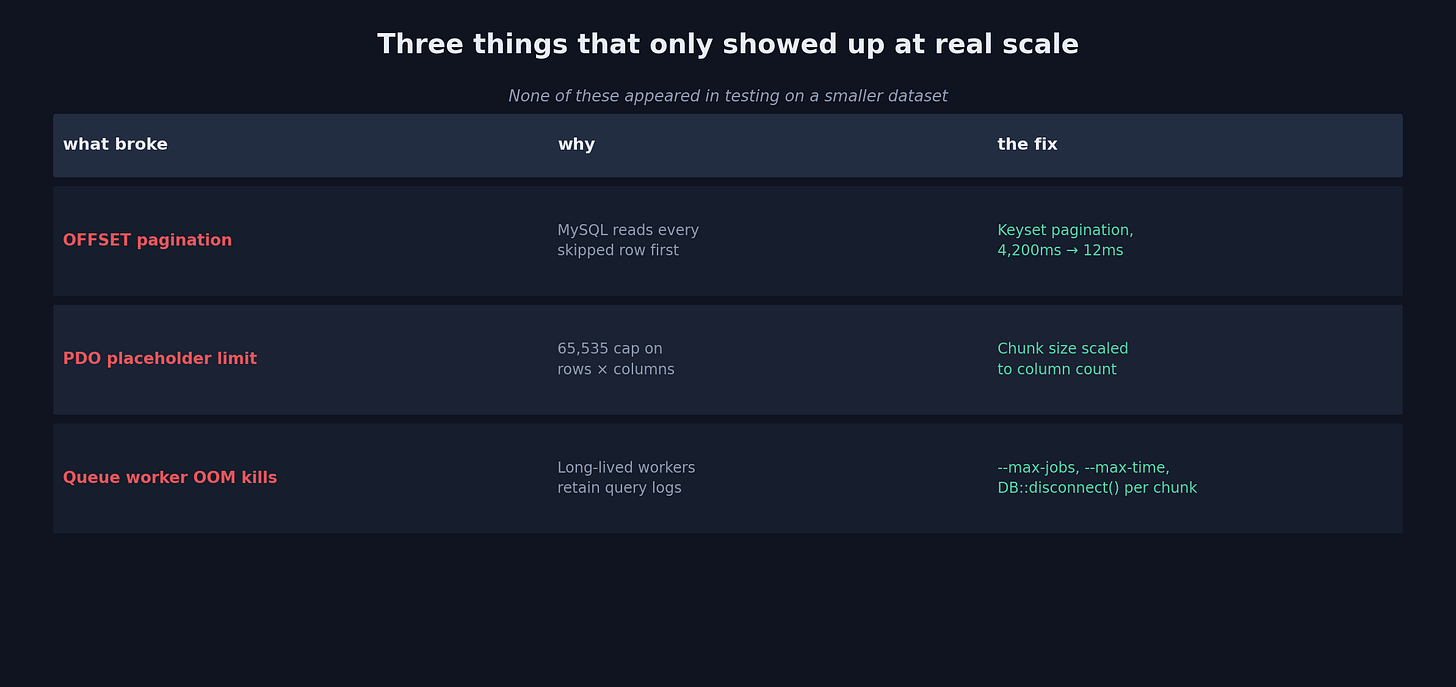Screen dimensions: 1456x687
Task: Click 'MySQL reads every skipped row first' text
Action: (x=628, y=240)
